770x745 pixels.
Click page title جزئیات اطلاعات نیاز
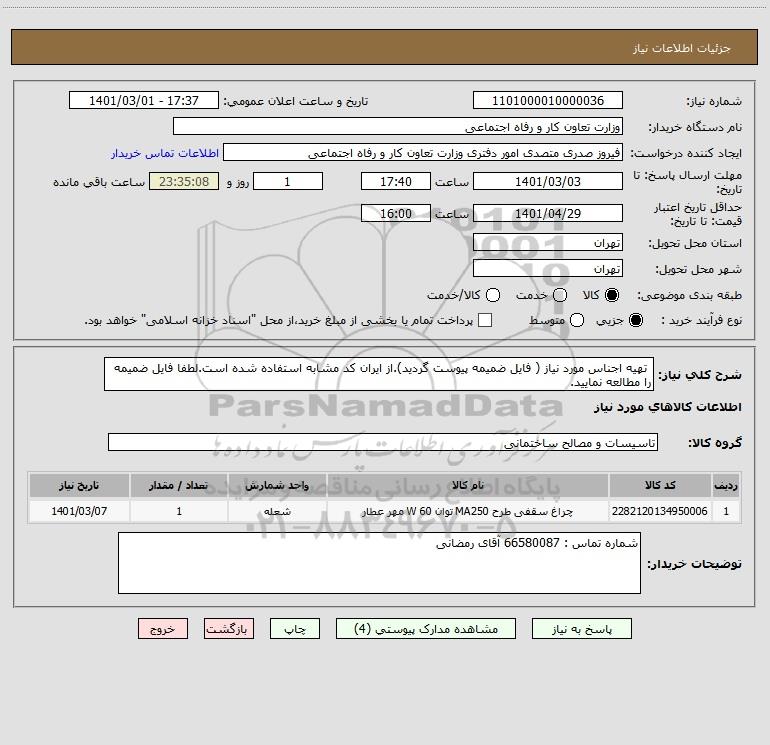click(682, 48)
